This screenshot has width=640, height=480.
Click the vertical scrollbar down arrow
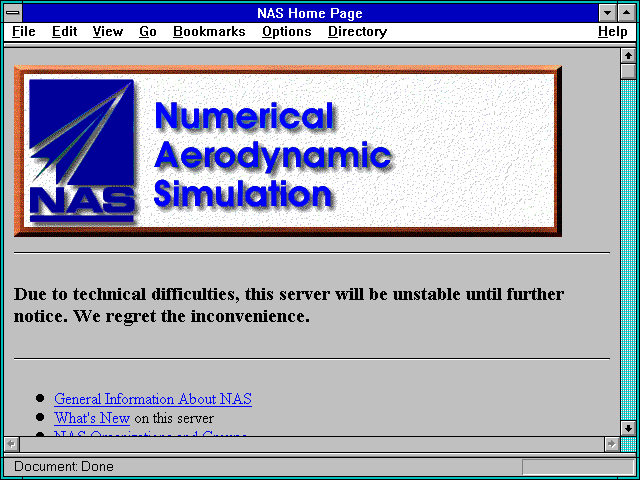click(x=628, y=428)
